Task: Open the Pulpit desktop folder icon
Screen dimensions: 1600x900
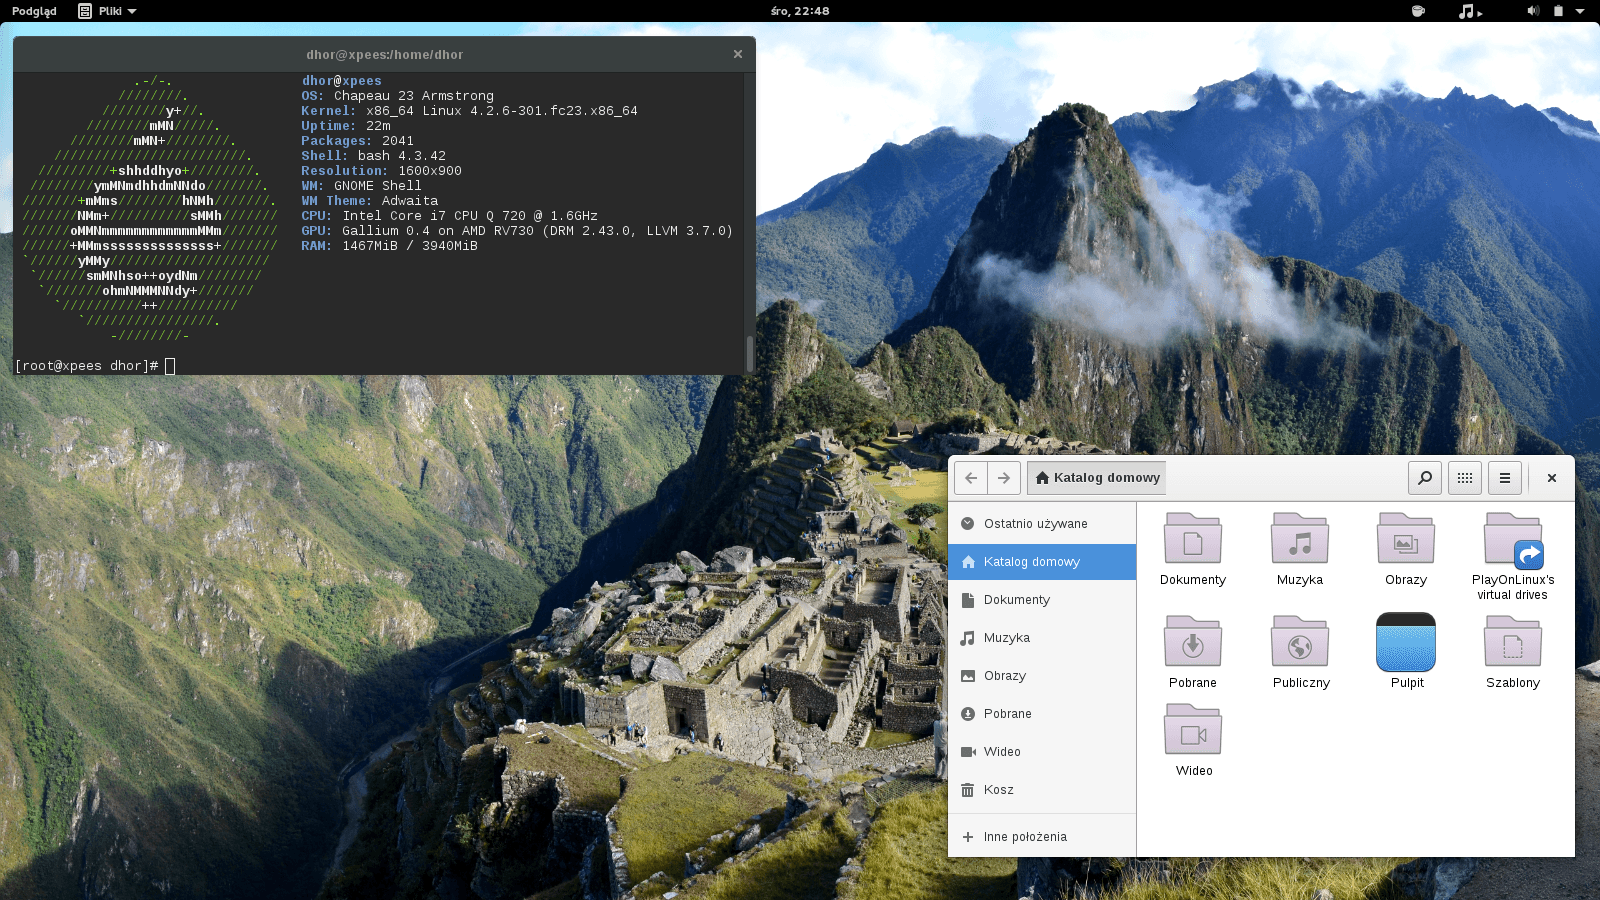Action: [x=1406, y=642]
